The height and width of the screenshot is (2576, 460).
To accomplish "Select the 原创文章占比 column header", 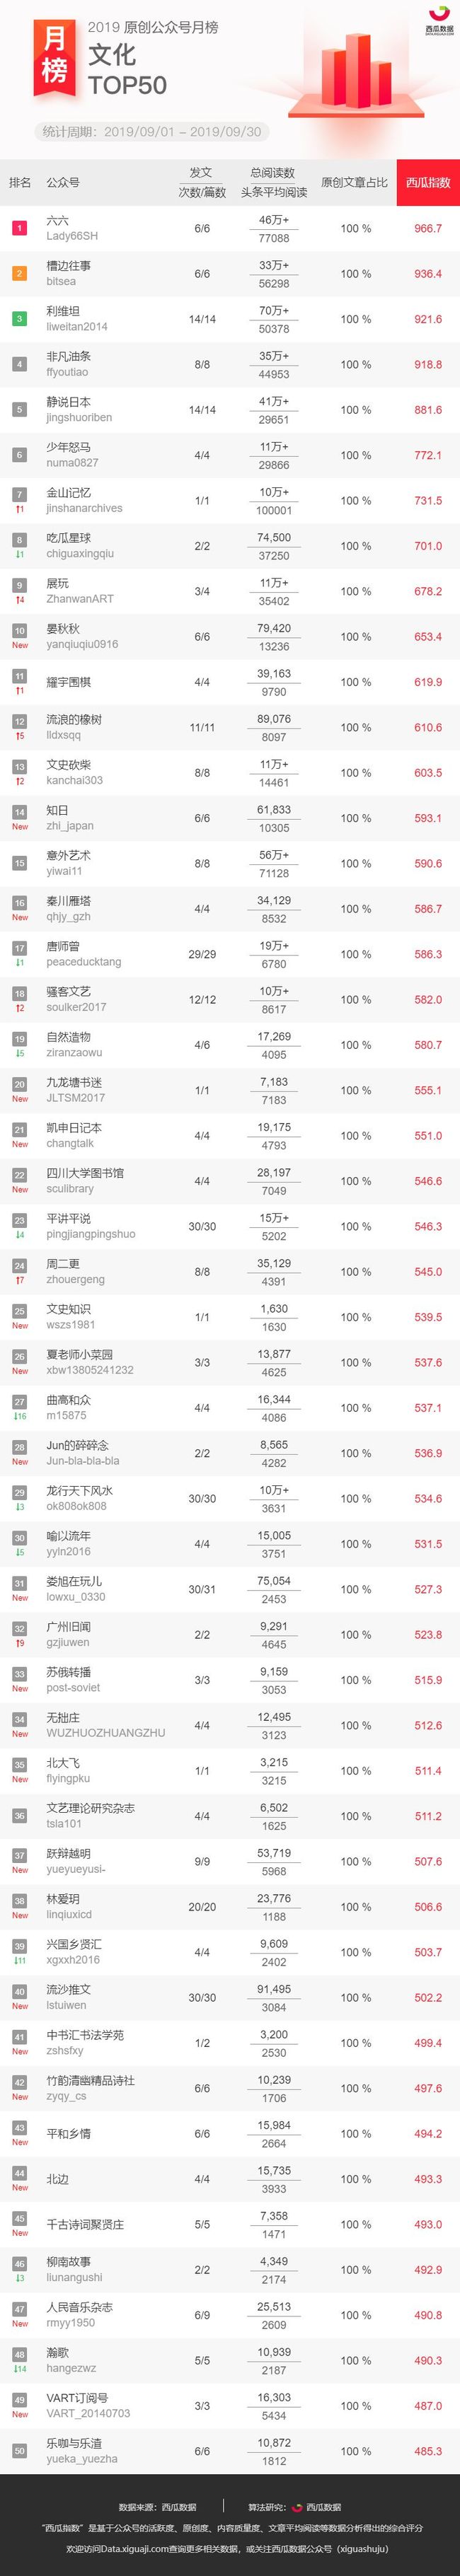I will [355, 183].
